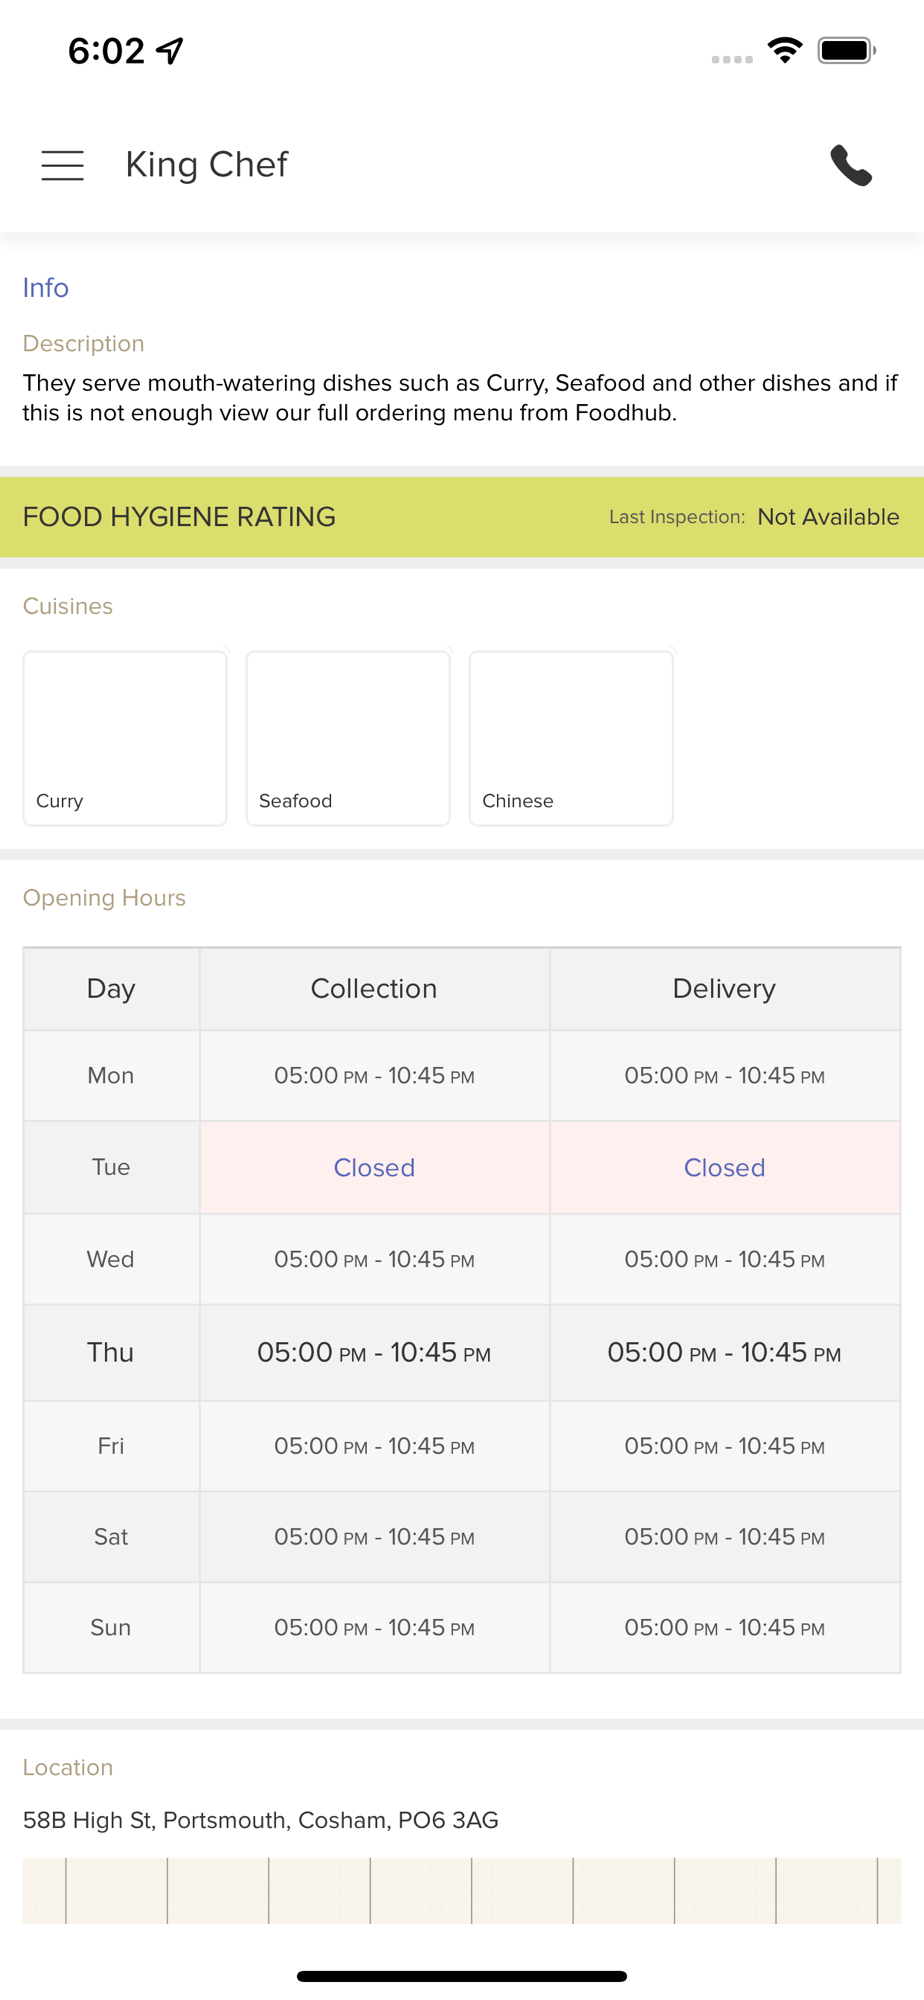Tap the Cuisines heading
This screenshot has height=2000, width=924.
68,606
